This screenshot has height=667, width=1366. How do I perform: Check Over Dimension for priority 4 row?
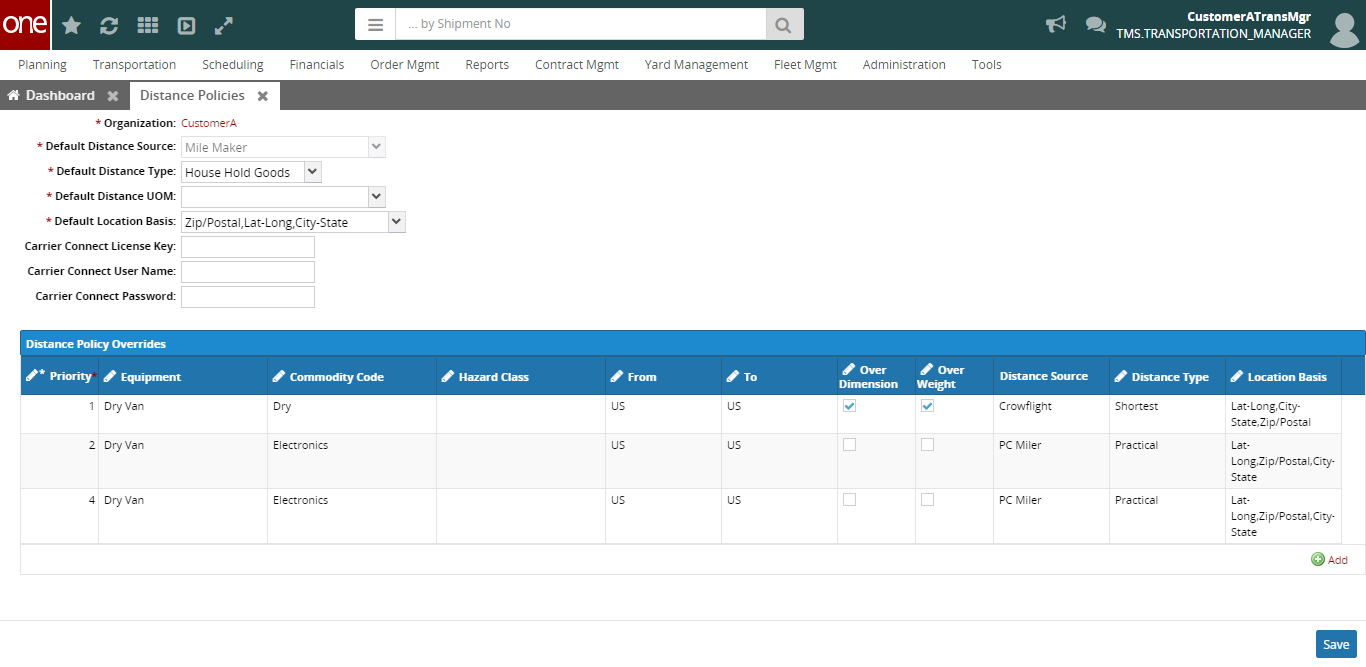tap(850, 500)
